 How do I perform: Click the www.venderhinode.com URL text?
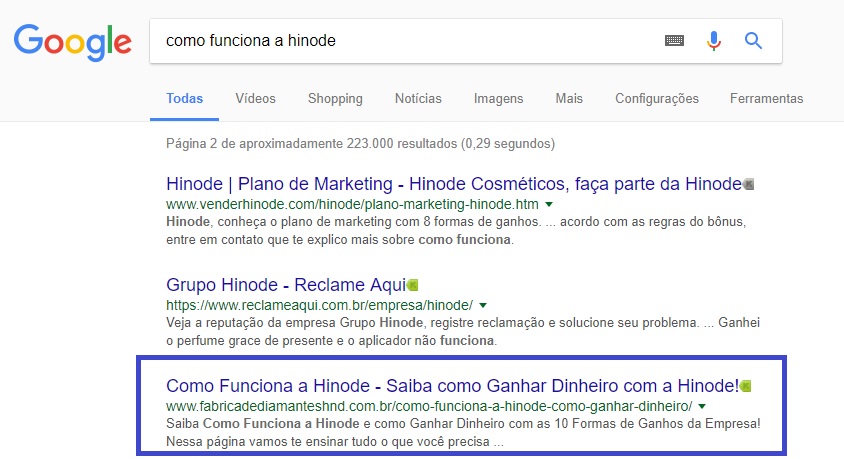(352, 204)
